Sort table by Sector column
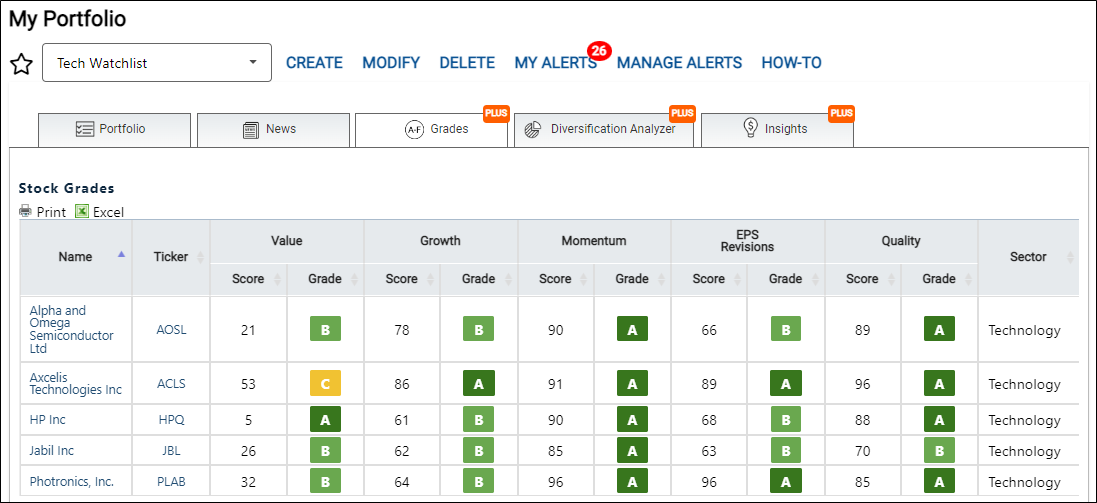This screenshot has height=503, width=1097. coord(1028,257)
